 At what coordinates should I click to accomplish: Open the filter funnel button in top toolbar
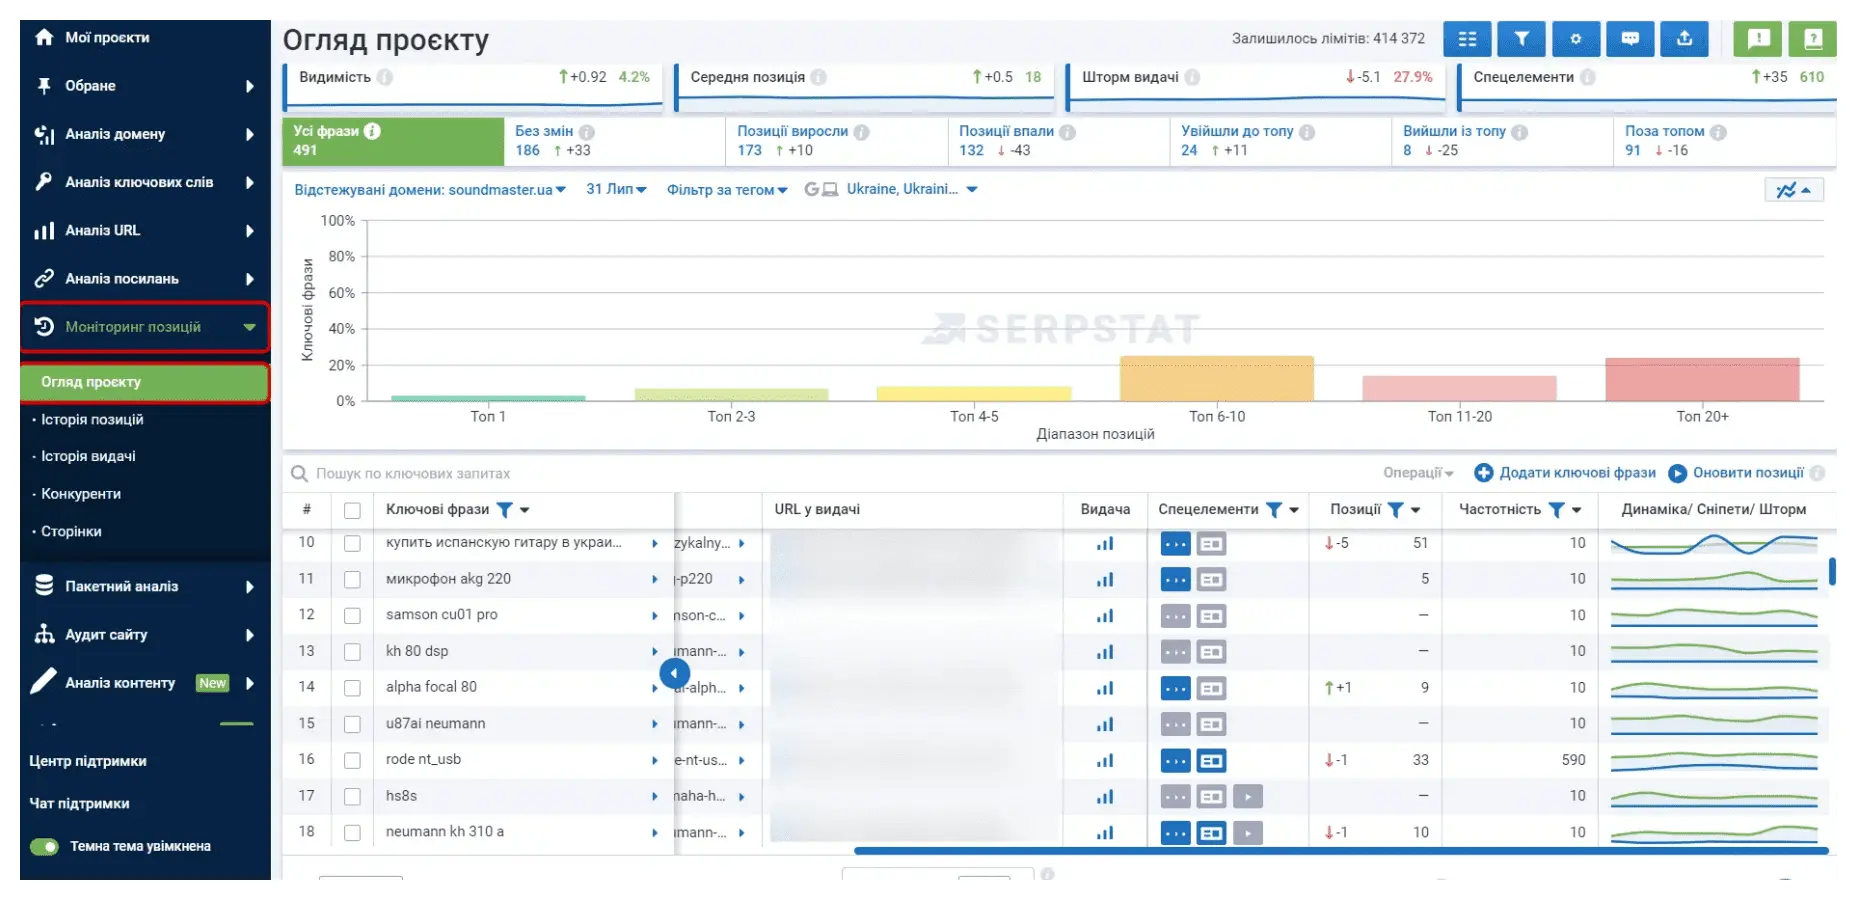pyautogui.click(x=1521, y=39)
